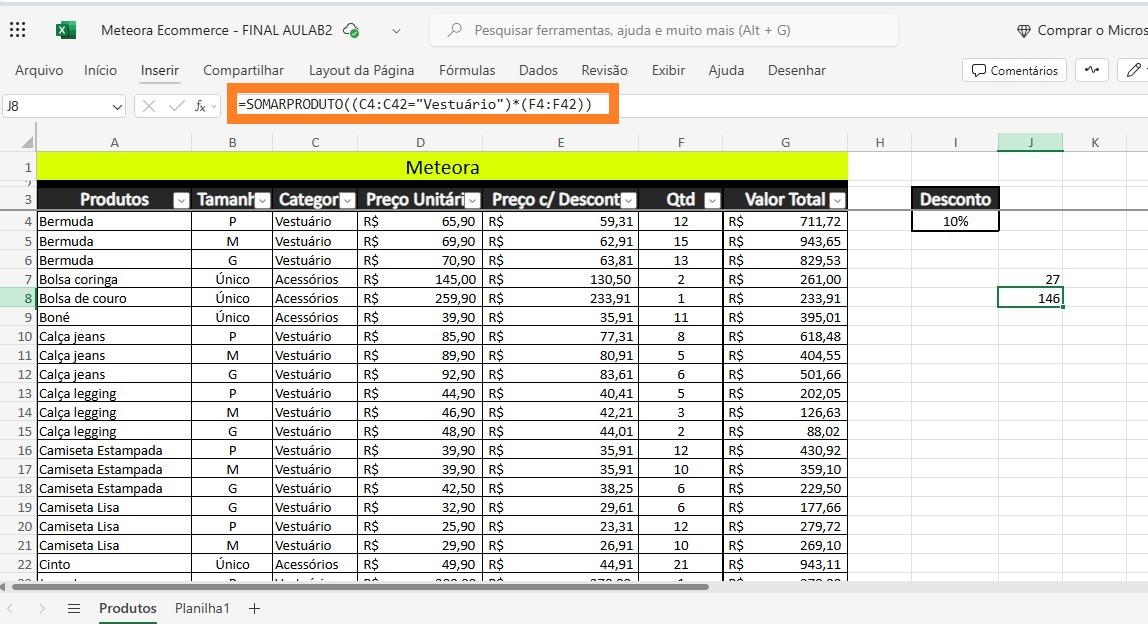Click the Excel logo icon
This screenshot has width=1148, height=624.
[x=66, y=30]
